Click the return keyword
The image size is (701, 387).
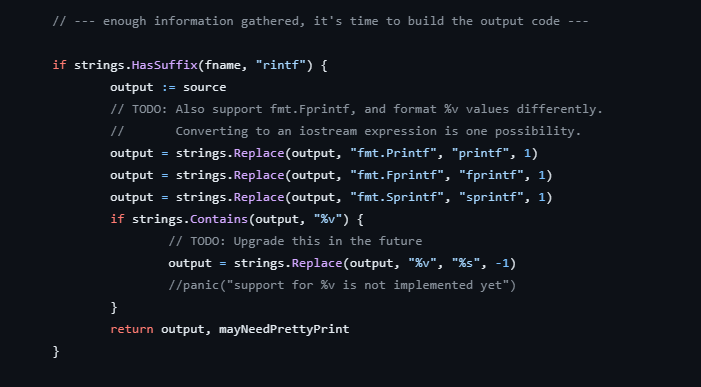point(132,329)
